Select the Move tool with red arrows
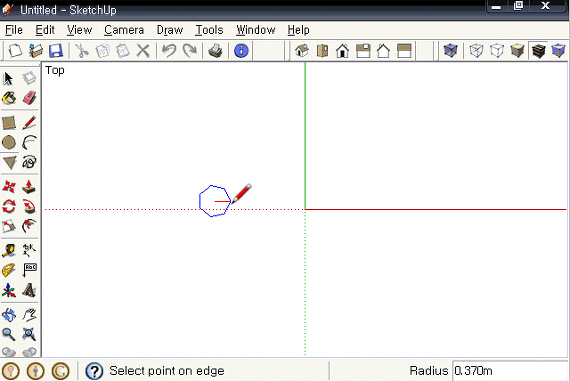 pos(8,187)
